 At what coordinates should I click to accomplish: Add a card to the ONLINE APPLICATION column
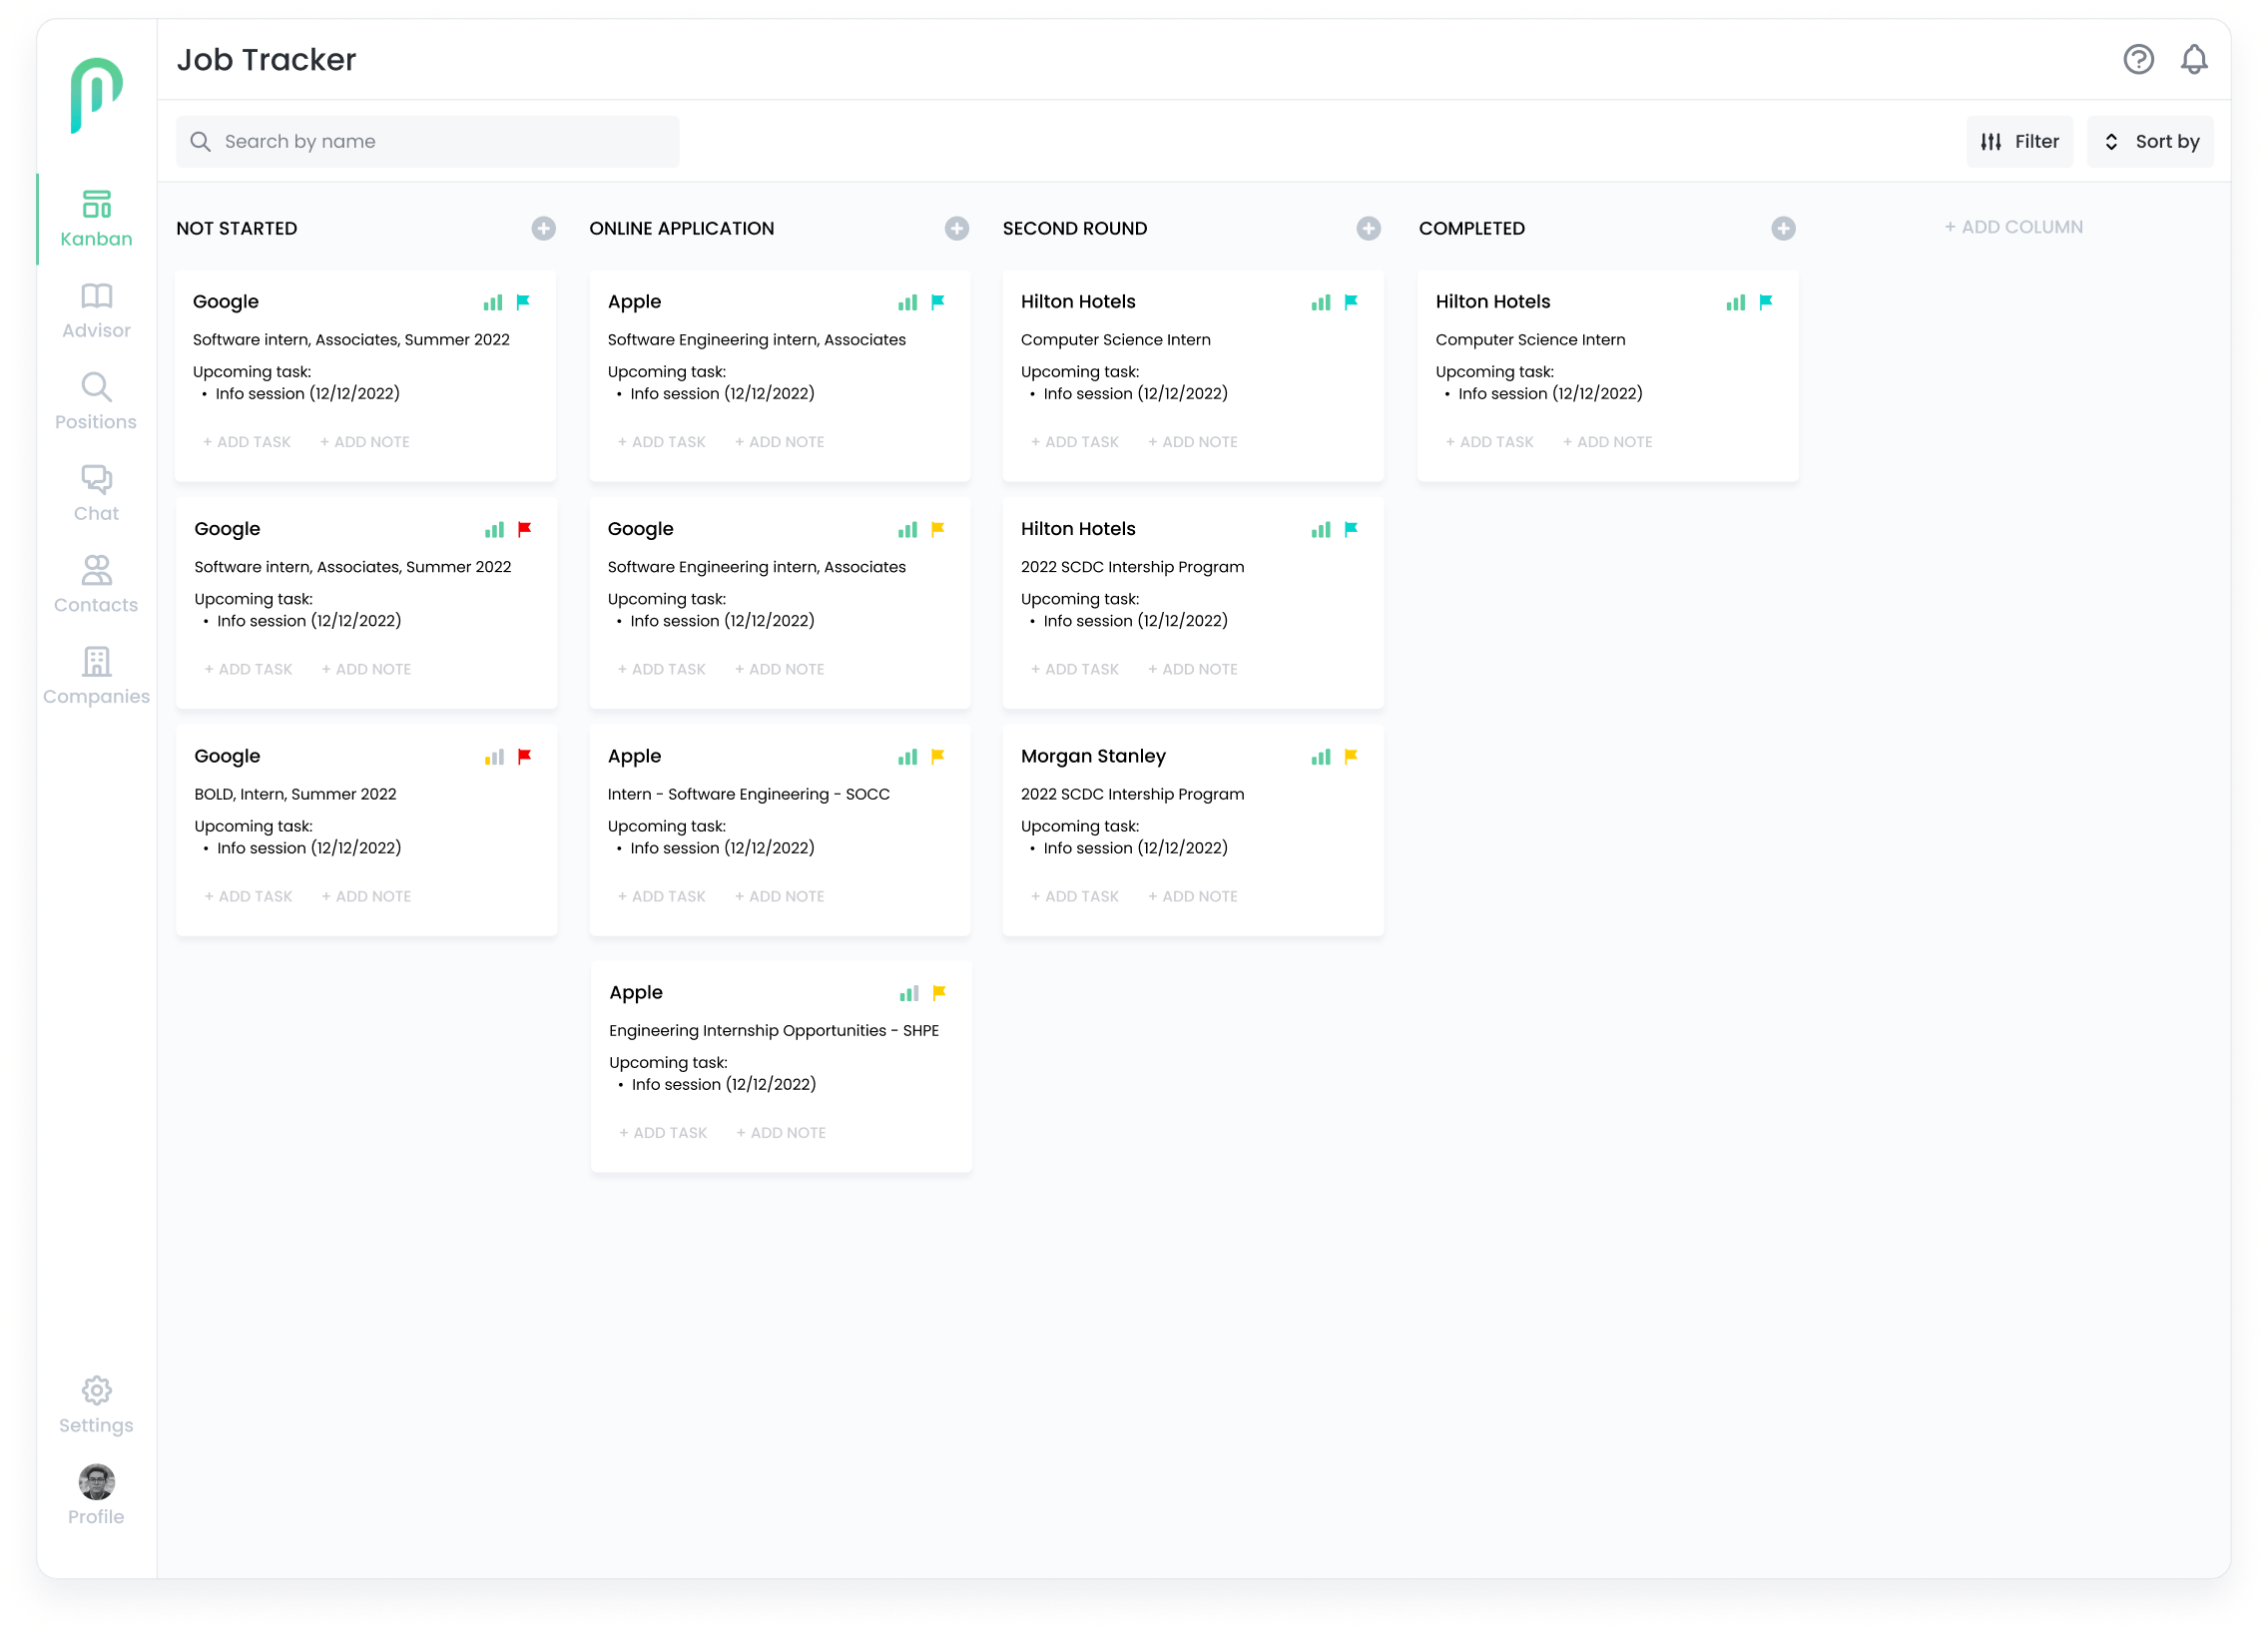click(956, 228)
